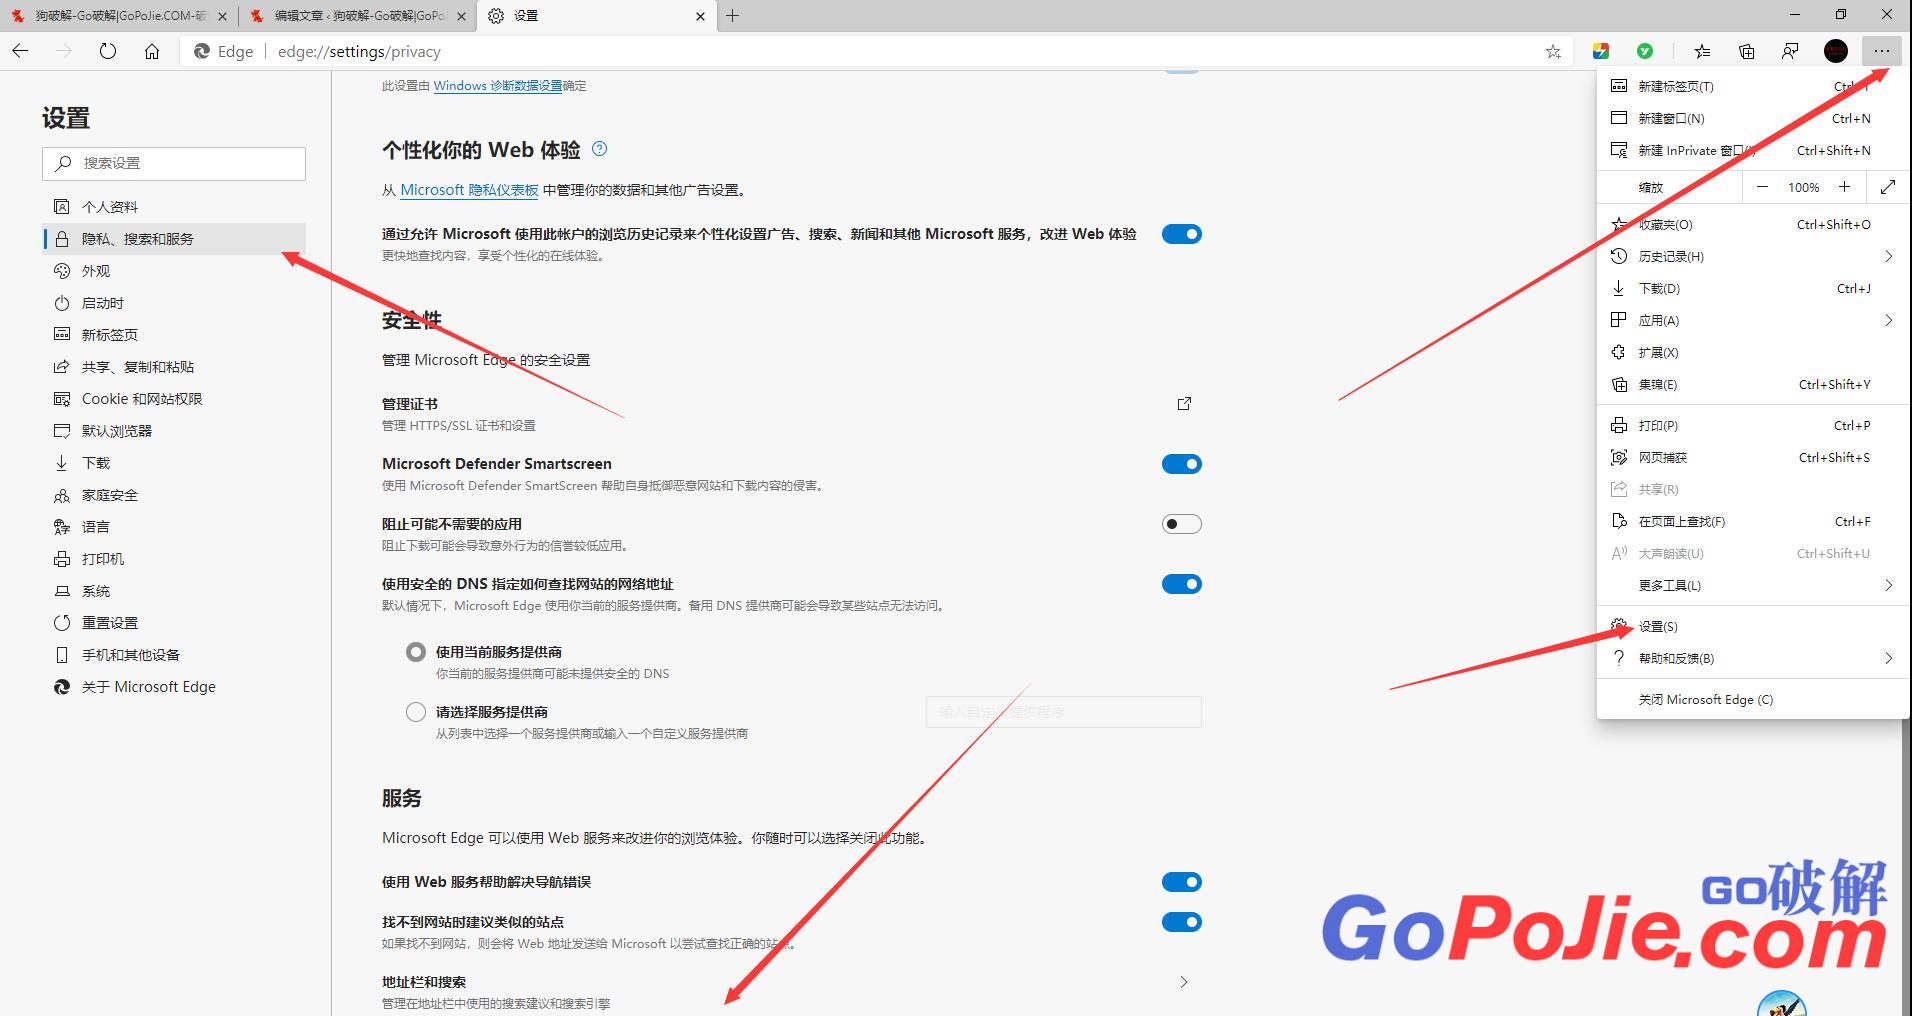Open 下载 settings section in sidebar
Screen dimensions: 1912x1016
174,463
